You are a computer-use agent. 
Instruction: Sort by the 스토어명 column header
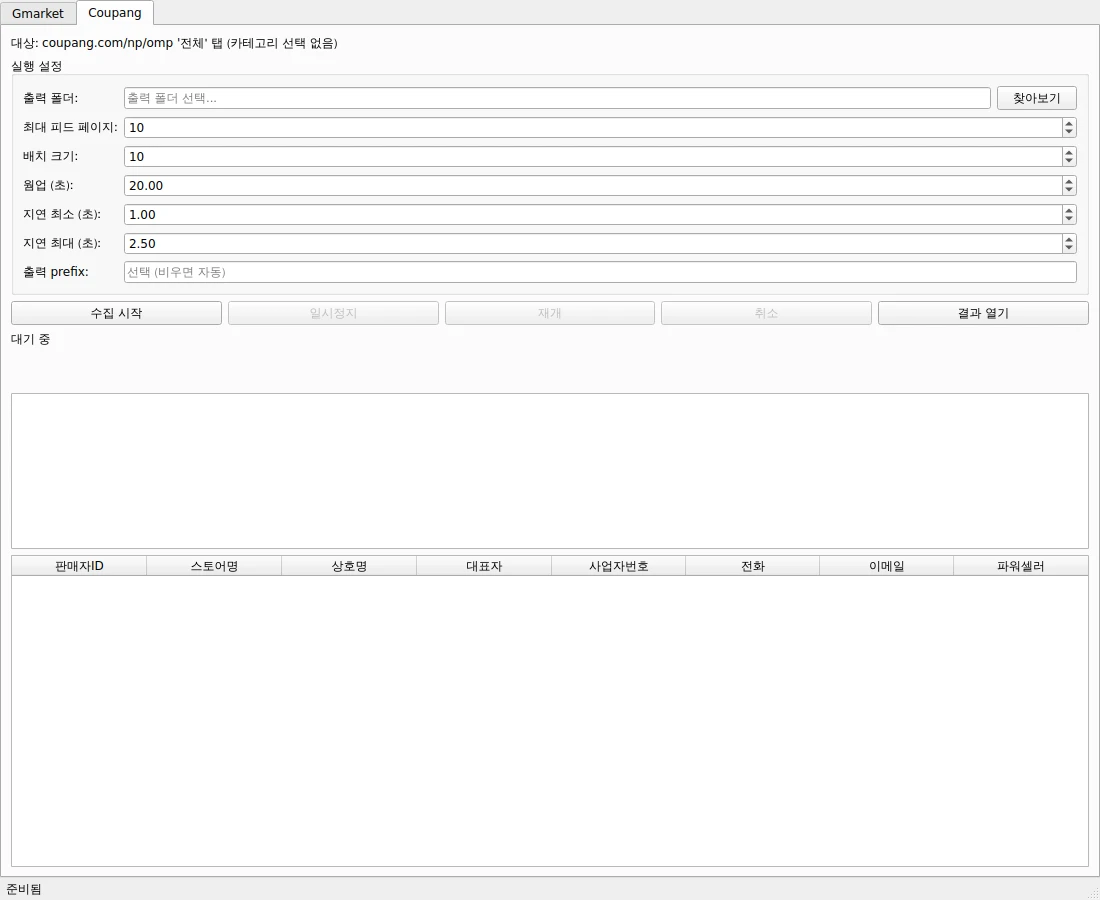coord(214,566)
